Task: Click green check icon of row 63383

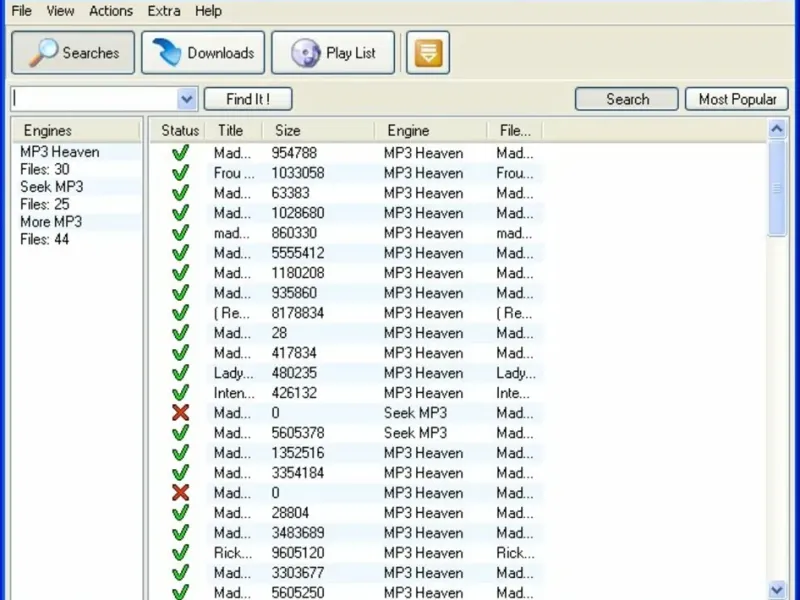Action: pos(180,193)
